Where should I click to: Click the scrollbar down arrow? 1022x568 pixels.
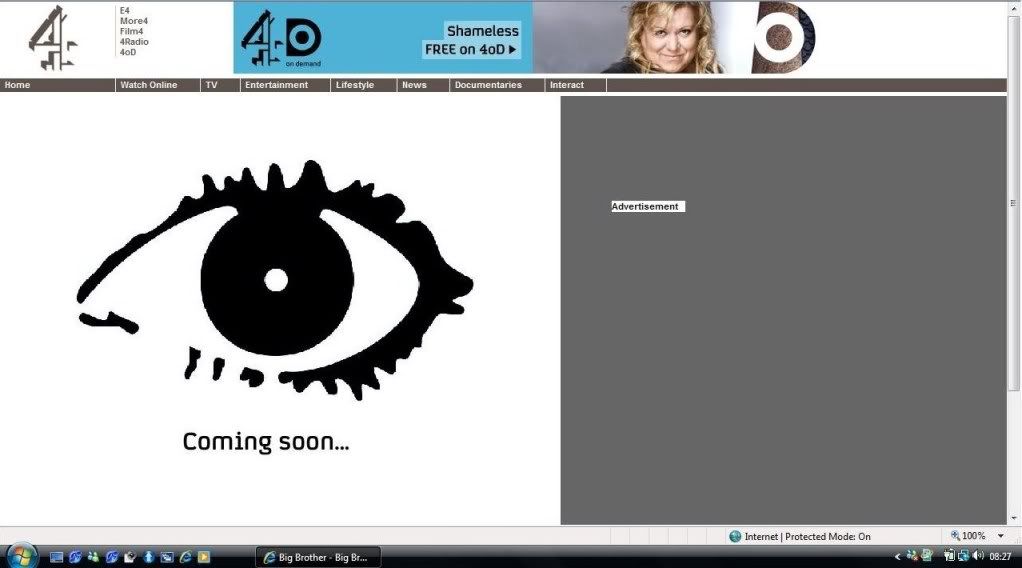(1014, 518)
